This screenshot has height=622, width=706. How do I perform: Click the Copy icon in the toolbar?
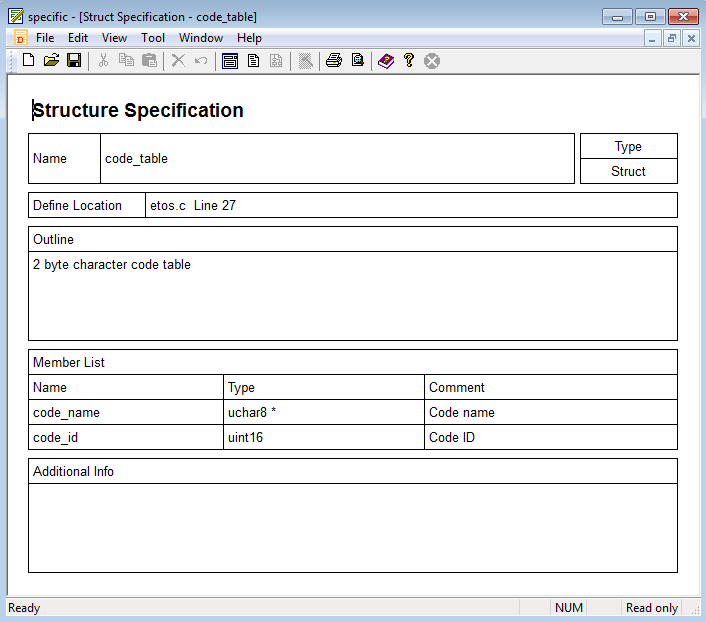(x=126, y=60)
